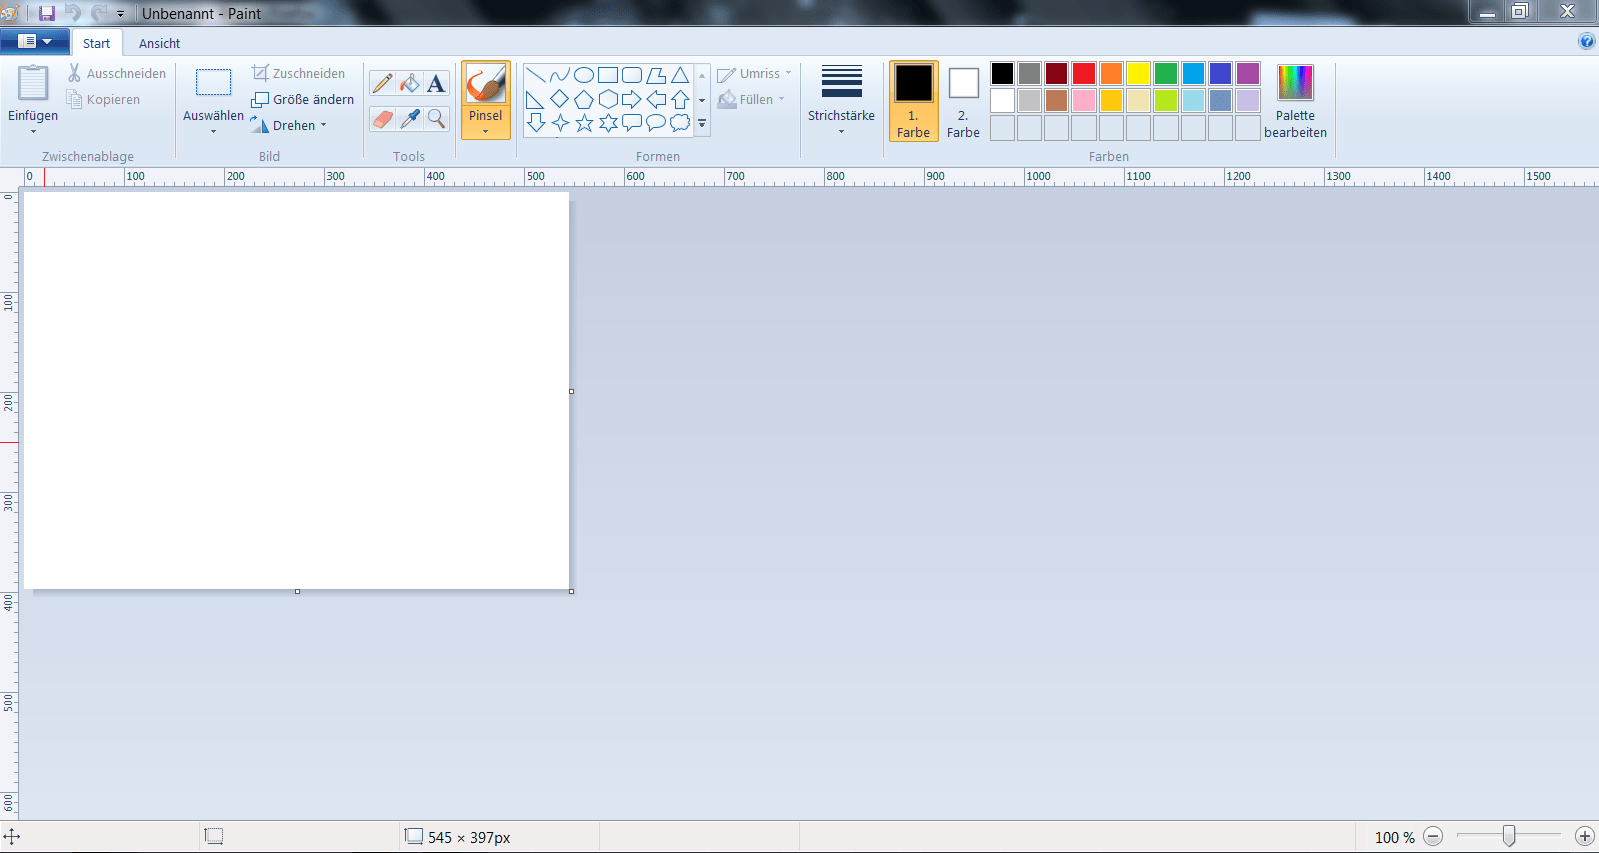Viewport: 1599px width, 853px height.
Task: Pick the purple color swatch
Action: pos(1247,73)
